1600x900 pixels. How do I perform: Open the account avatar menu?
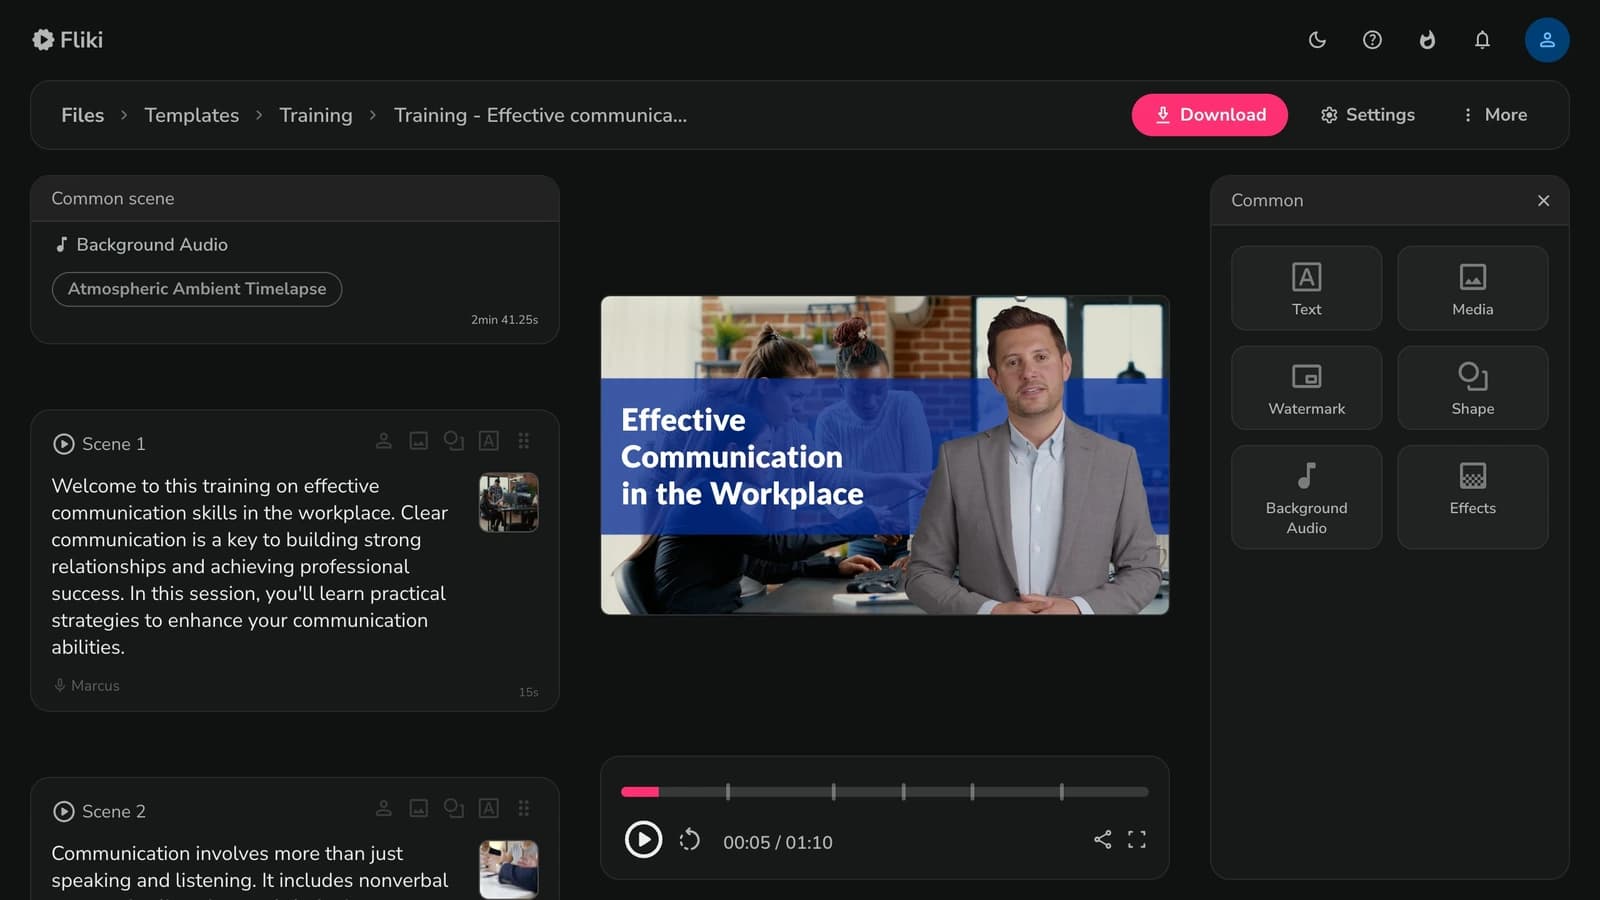pyautogui.click(x=1547, y=40)
